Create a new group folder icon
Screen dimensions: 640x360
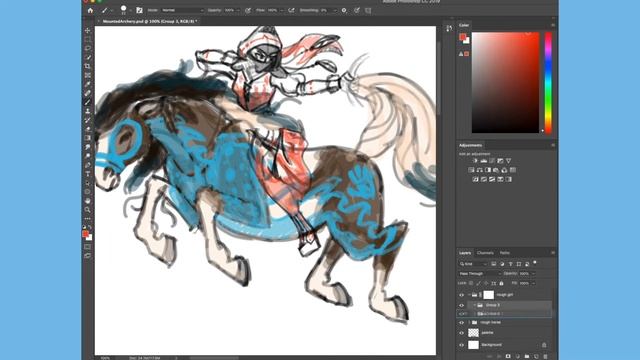(527, 356)
